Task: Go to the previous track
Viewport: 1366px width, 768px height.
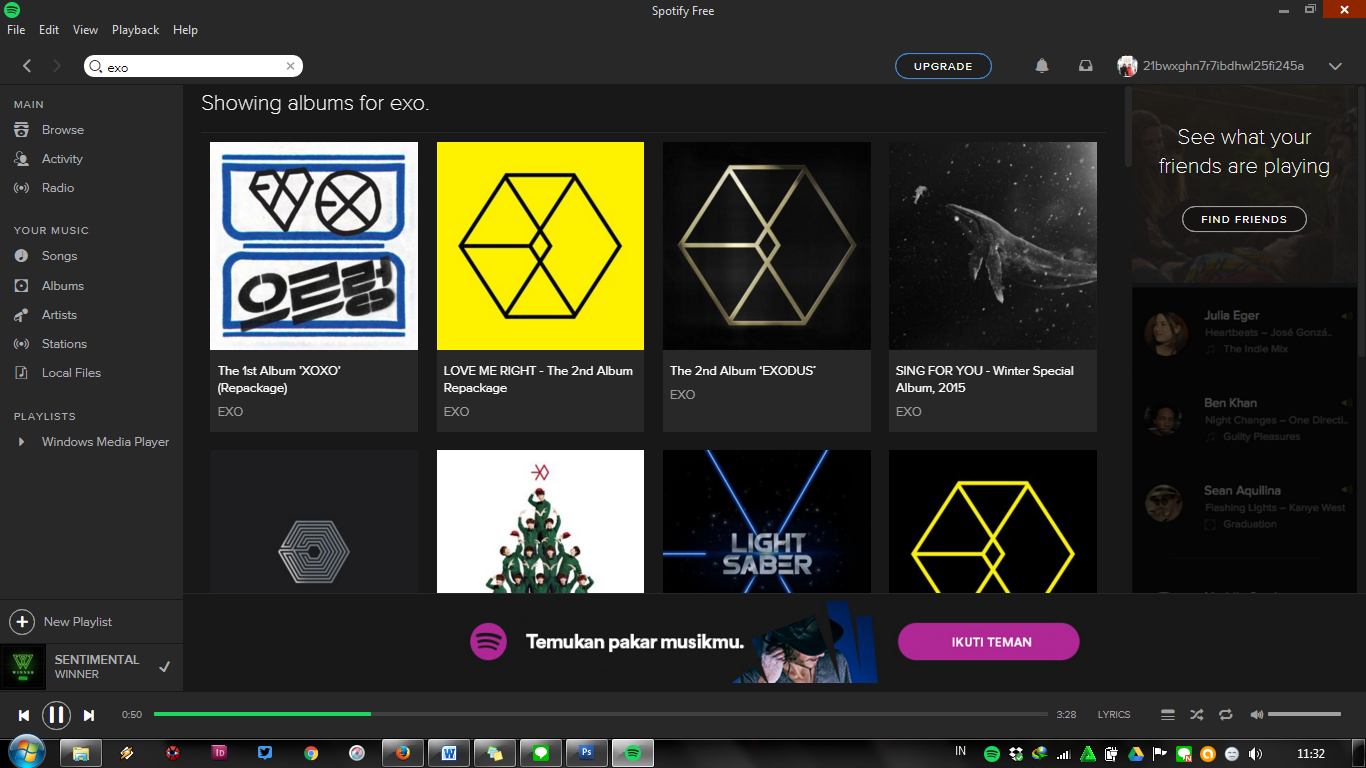Action: click(x=24, y=715)
